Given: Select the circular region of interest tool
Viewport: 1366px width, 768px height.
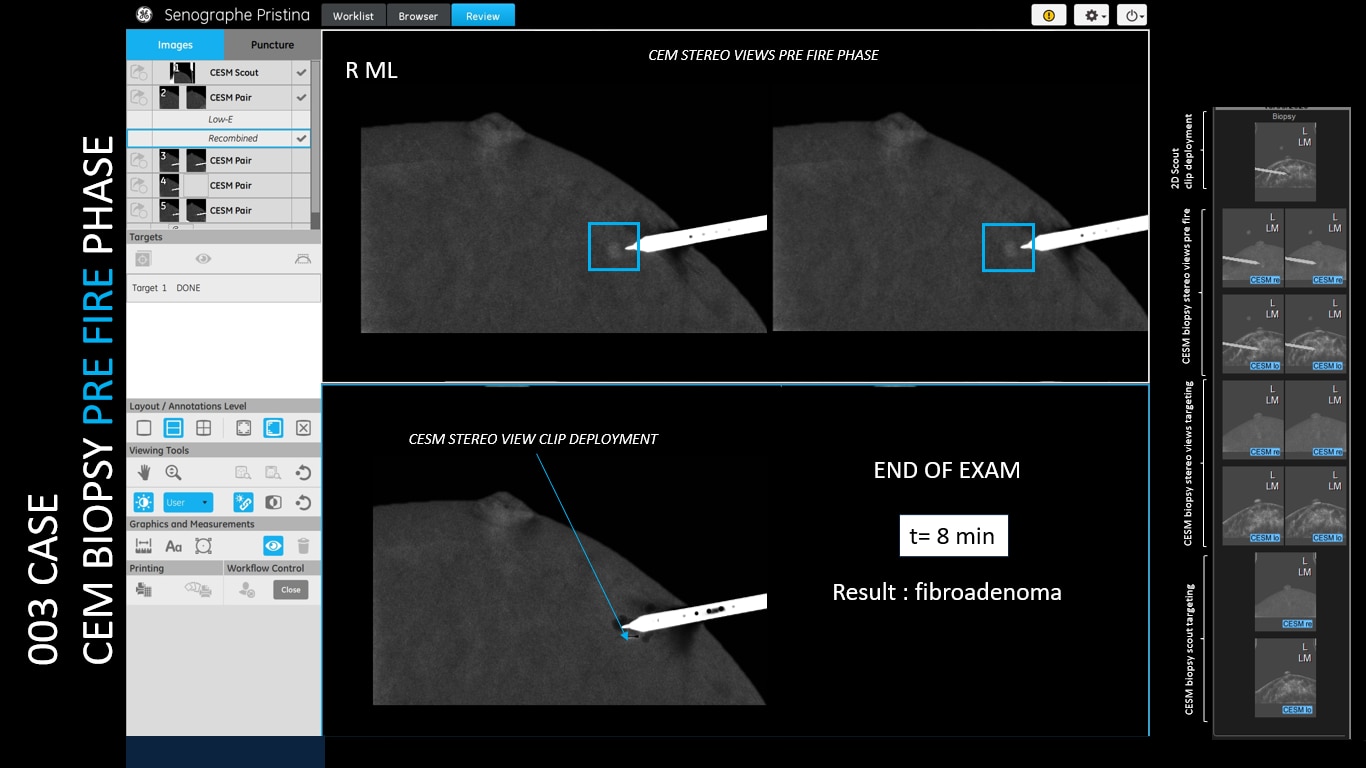Looking at the screenshot, I should [204, 546].
